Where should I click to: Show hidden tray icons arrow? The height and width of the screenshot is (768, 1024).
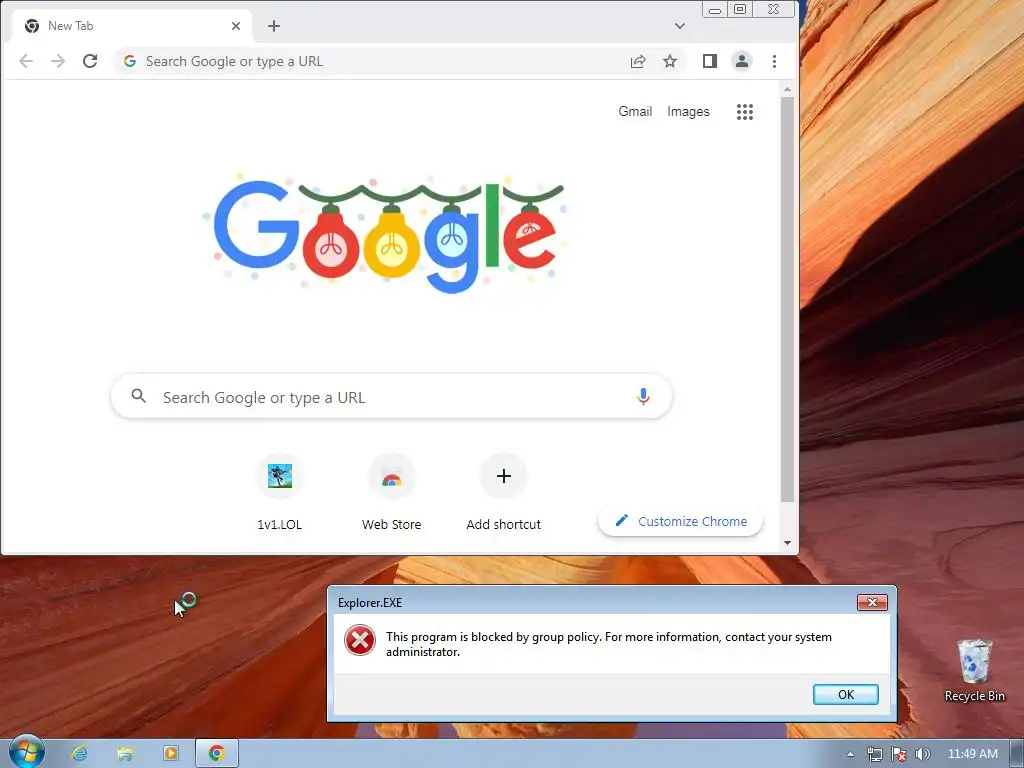coord(850,754)
